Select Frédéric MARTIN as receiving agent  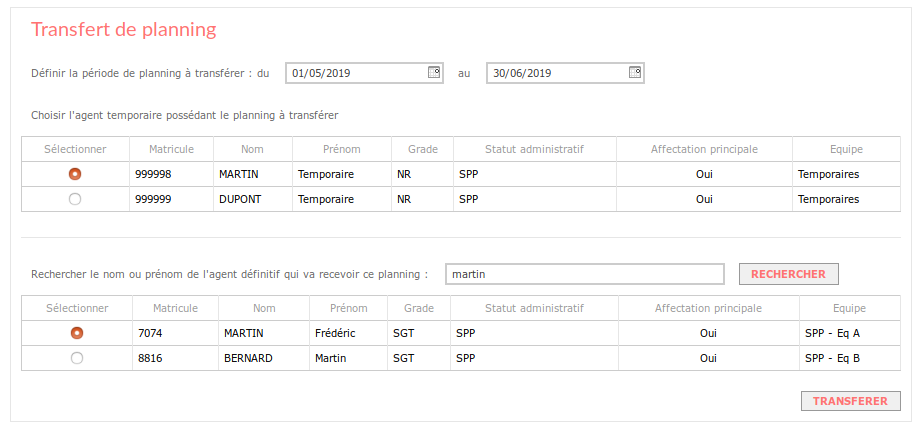(76, 333)
